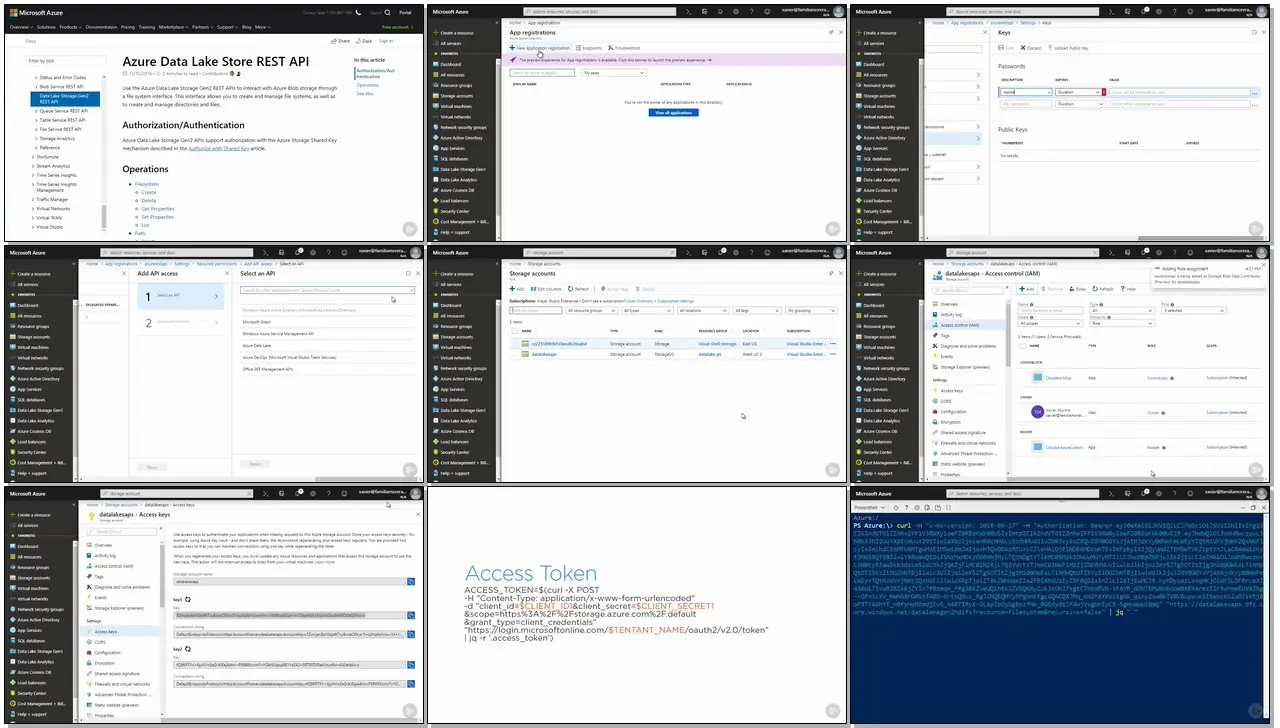Viewport: 1280px width, 728px height.
Task: Click Filter by title field on docs page
Action: point(67,61)
